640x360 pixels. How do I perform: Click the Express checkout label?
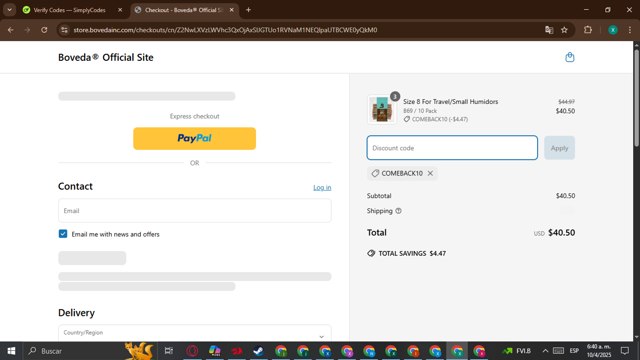195,116
